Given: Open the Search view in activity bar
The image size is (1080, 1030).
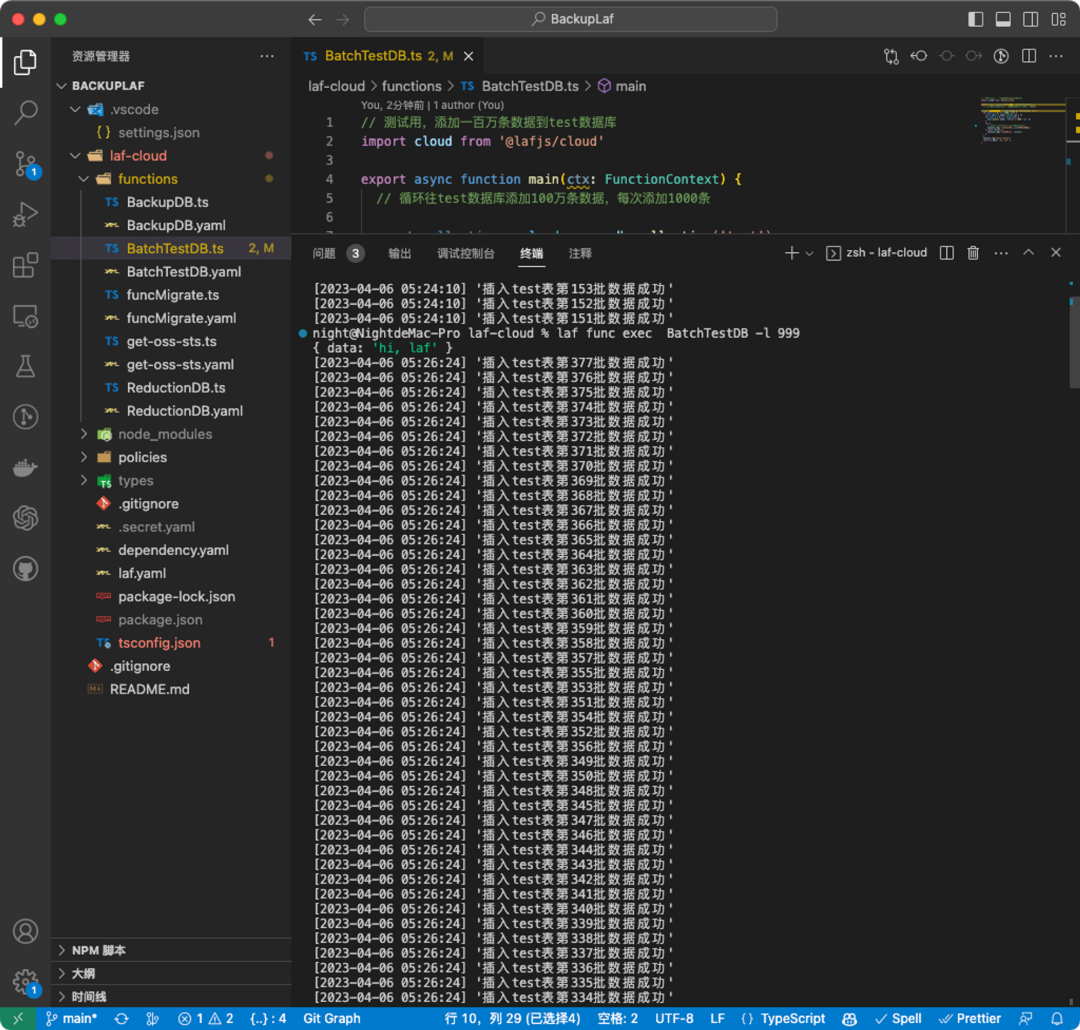Looking at the screenshot, I should (25, 112).
